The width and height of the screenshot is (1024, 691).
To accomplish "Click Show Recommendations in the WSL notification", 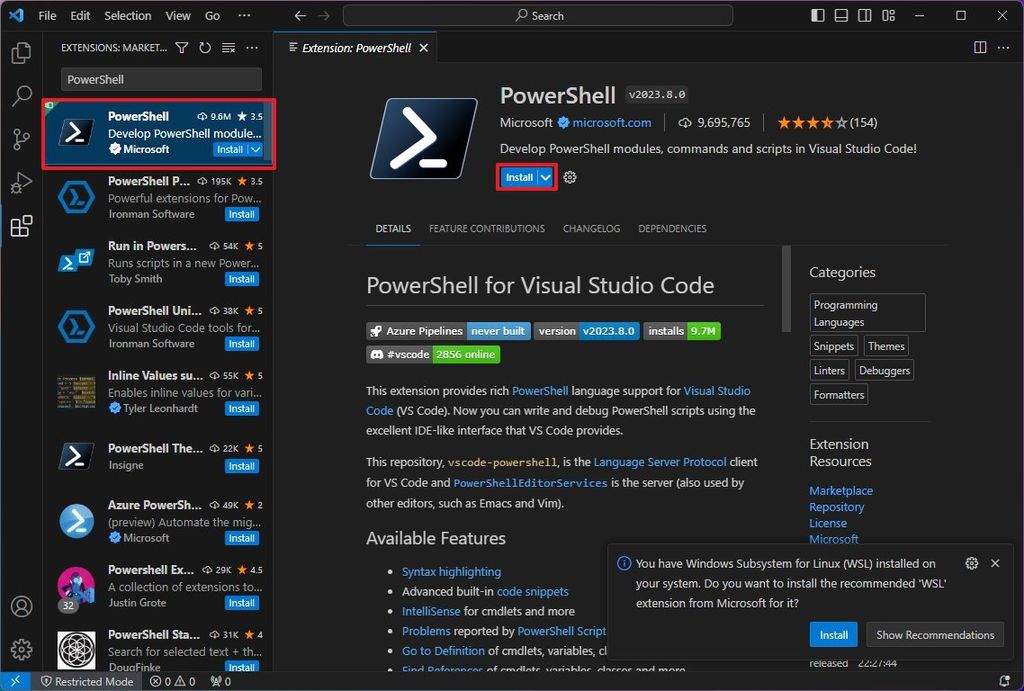I will point(934,634).
